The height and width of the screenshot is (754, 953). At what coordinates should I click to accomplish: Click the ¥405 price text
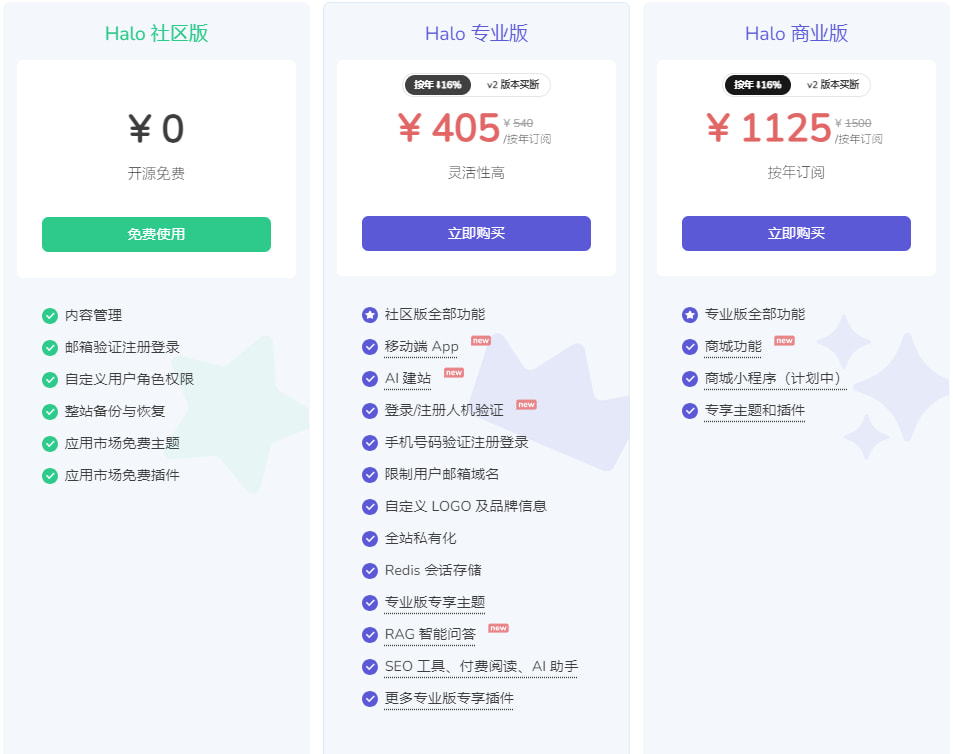point(450,128)
